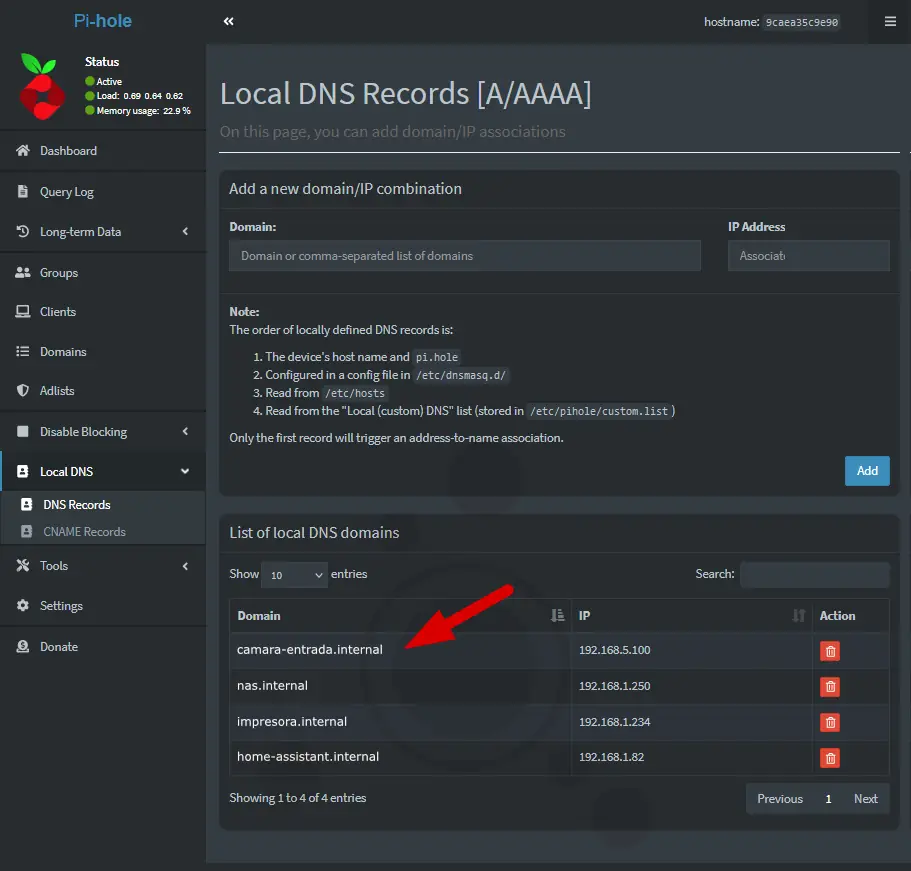Sort by IP column sort icon
The height and width of the screenshot is (871, 911).
(799, 615)
